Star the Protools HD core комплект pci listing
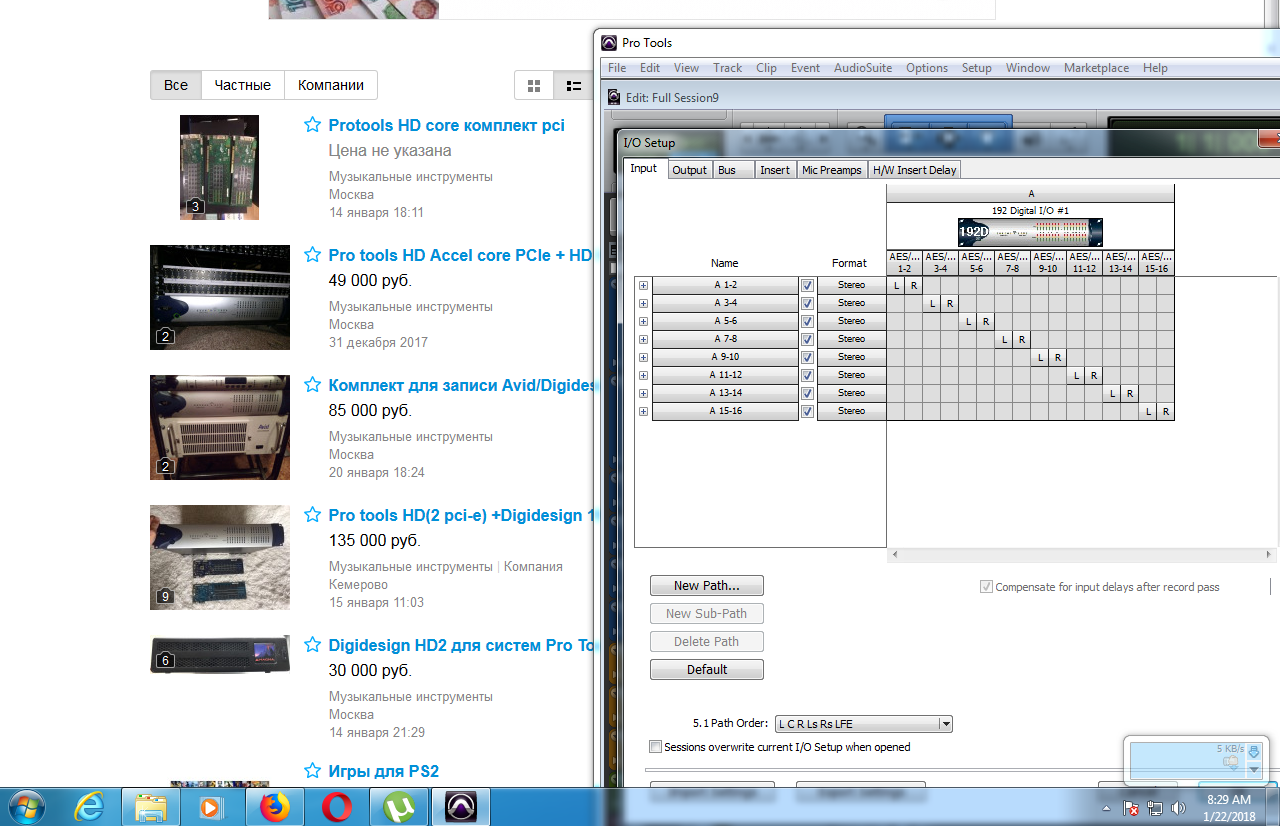The height and width of the screenshot is (826, 1280). [x=312, y=125]
